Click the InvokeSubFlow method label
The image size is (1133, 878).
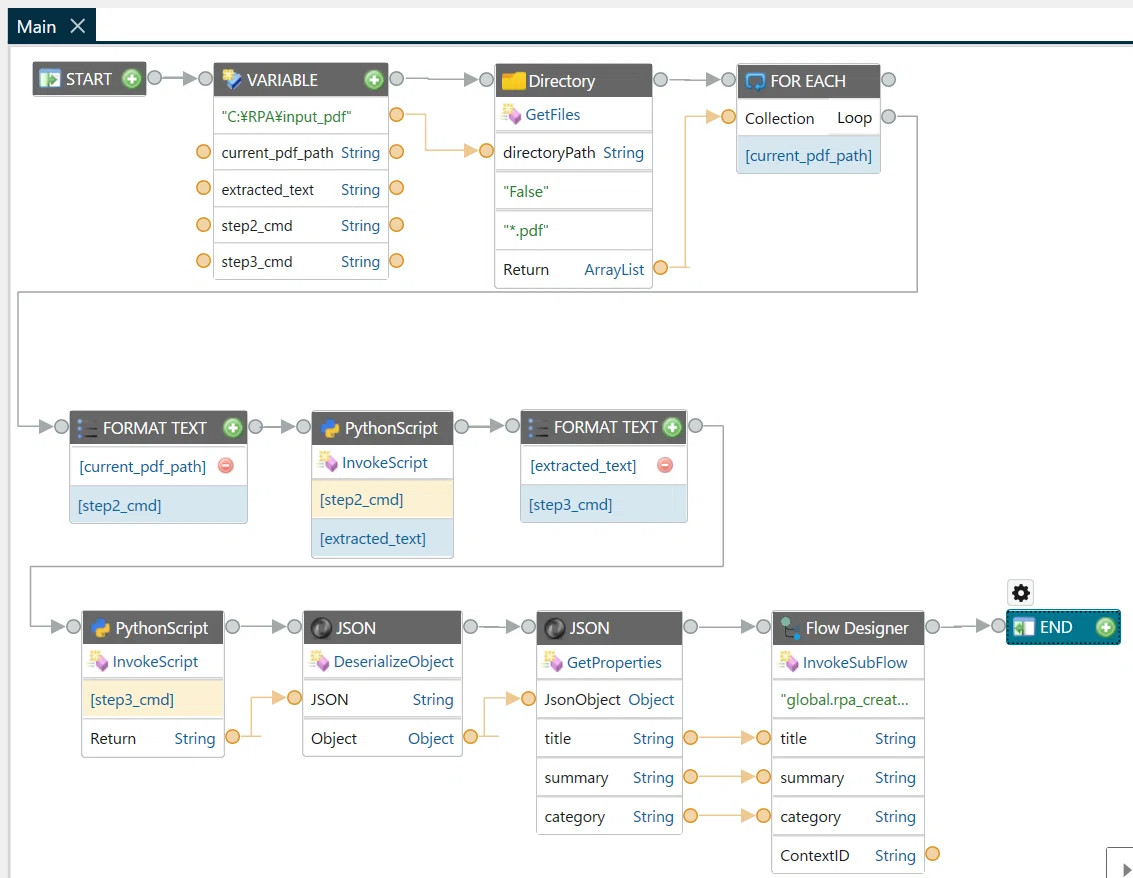pos(855,662)
